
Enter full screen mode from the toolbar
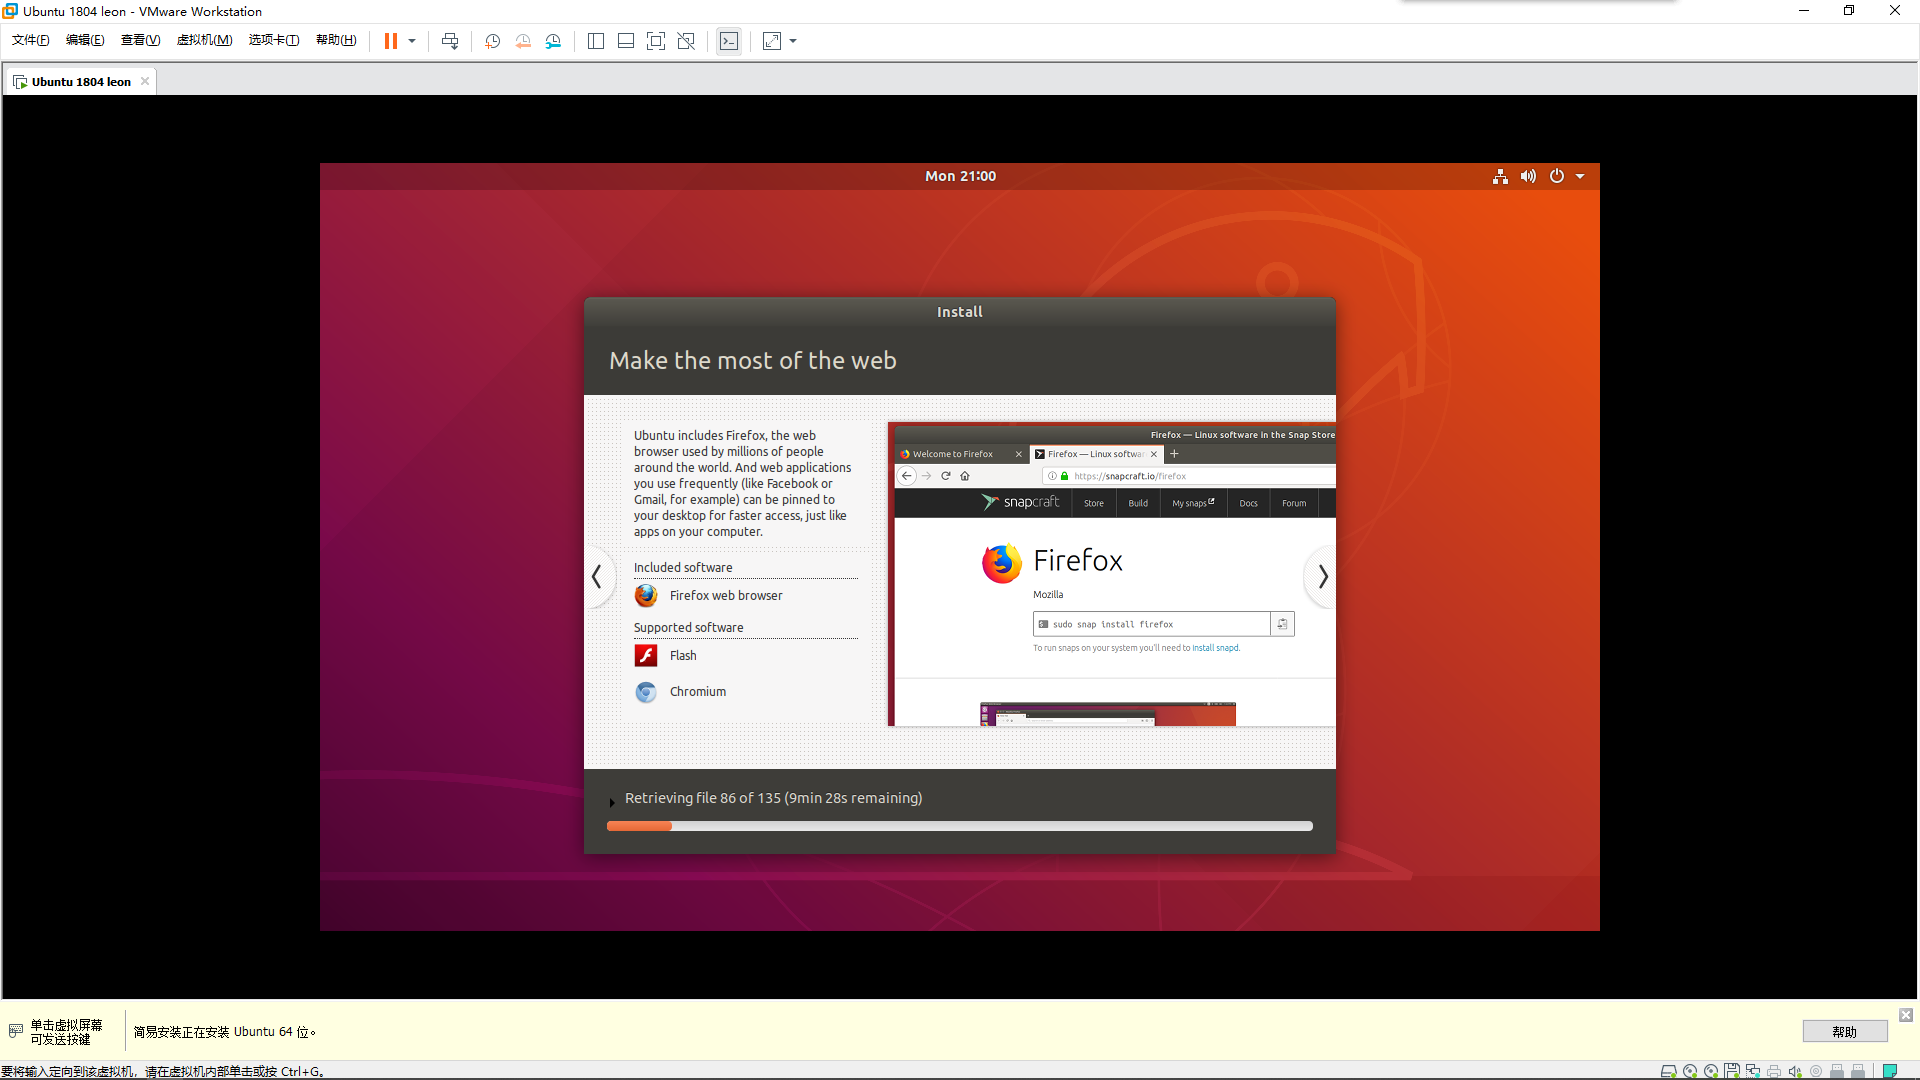pos(656,41)
